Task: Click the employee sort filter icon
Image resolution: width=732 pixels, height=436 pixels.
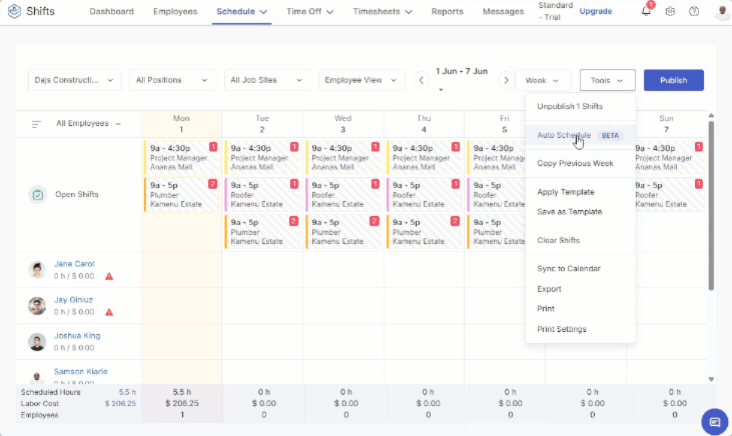Action: pos(36,124)
